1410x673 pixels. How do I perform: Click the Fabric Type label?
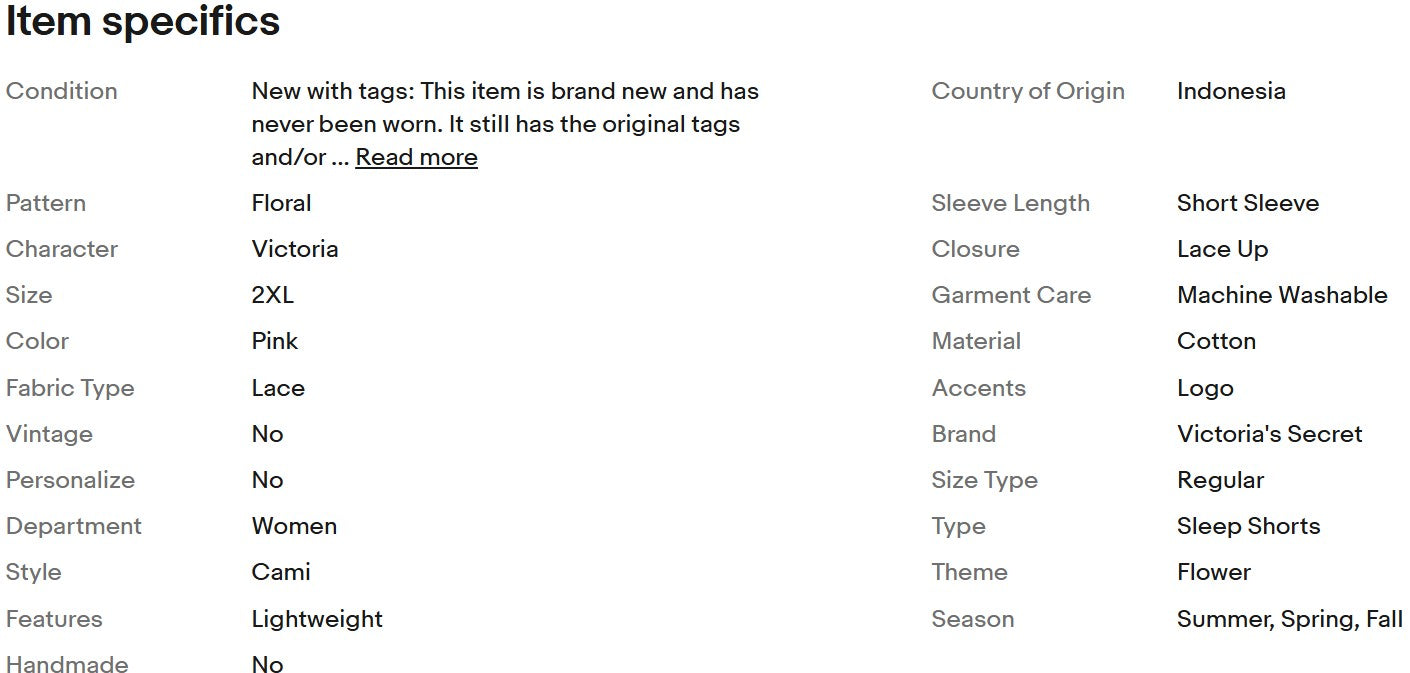(70, 388)
